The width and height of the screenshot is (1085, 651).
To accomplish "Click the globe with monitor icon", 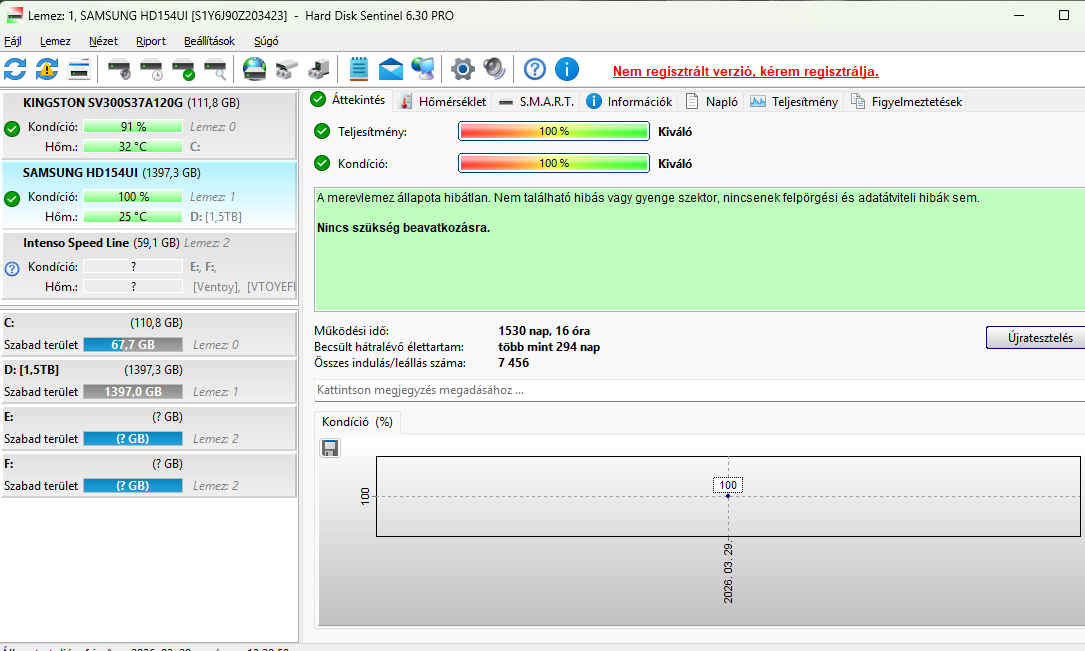I will tap(423, 69).
